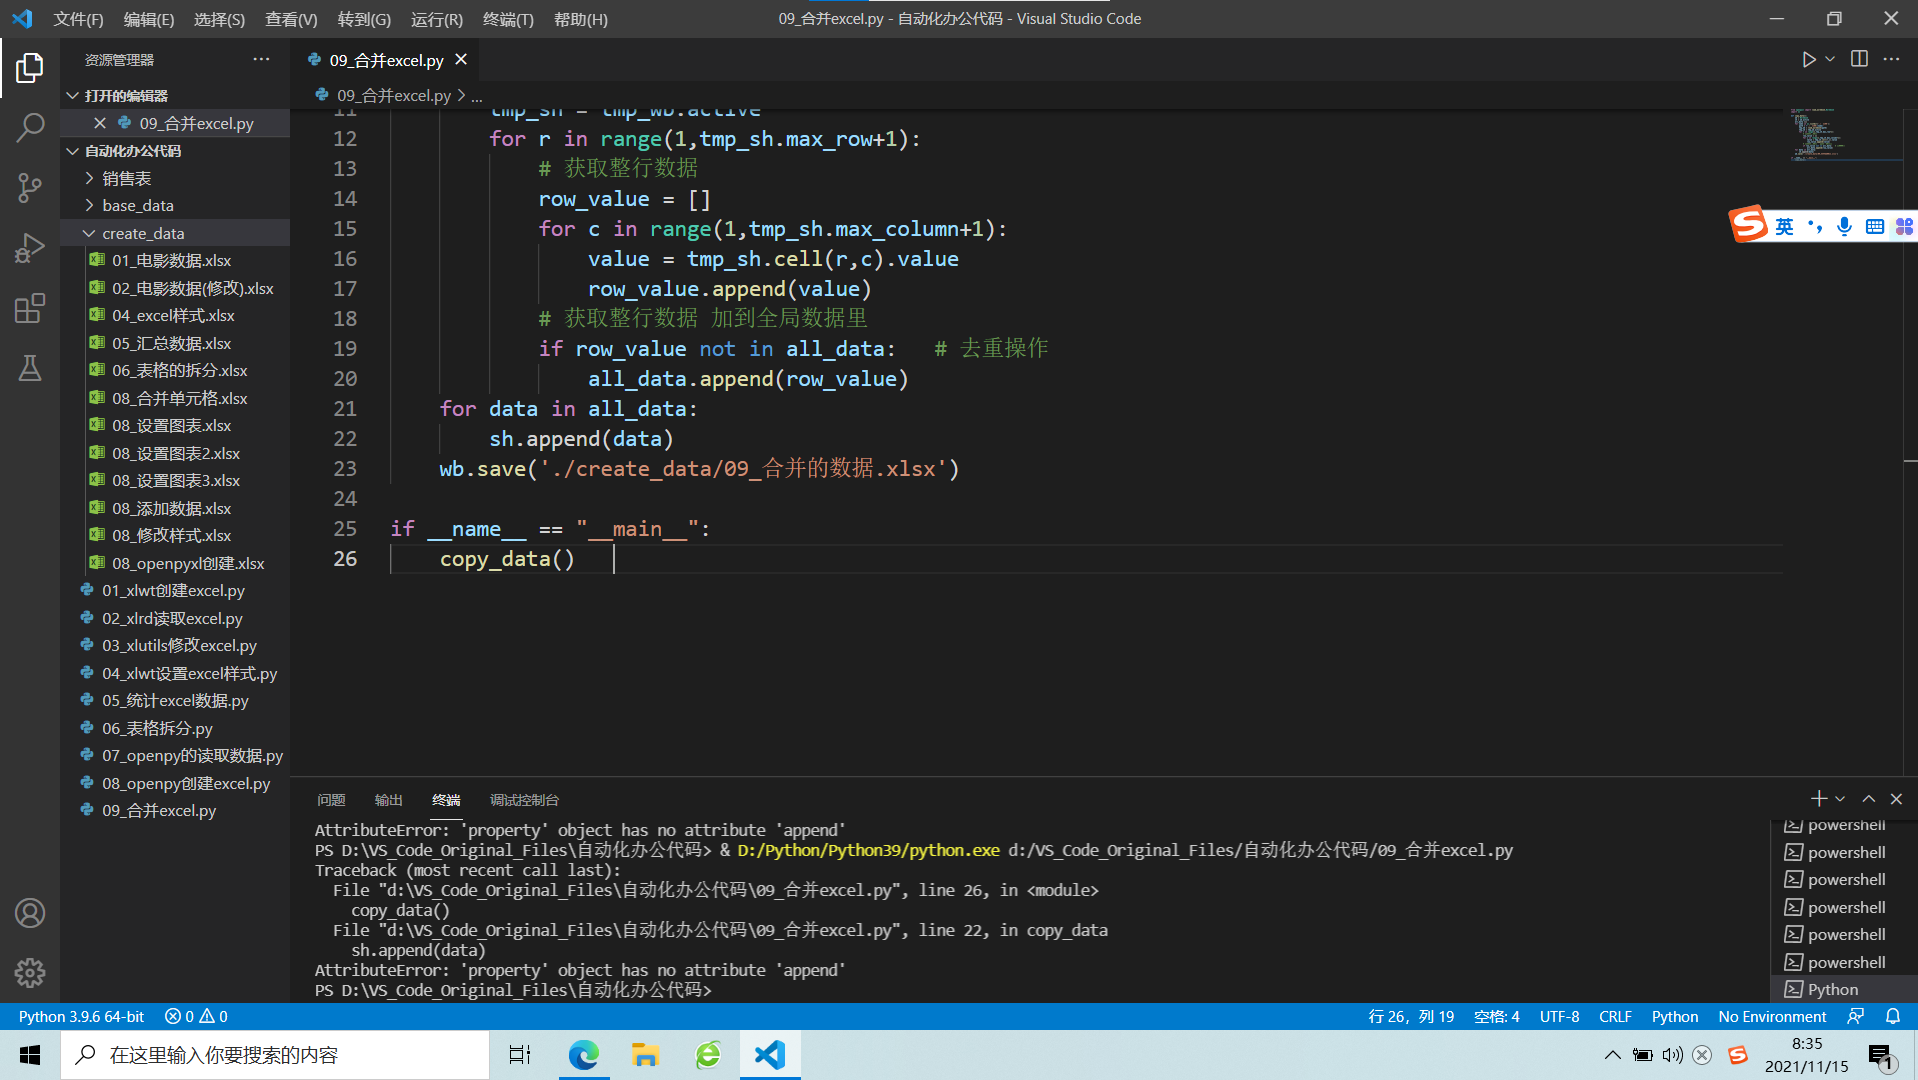Open Sogou soft keyboard icon
This screenshot has width=1918, height=1080.
click(x=1874, y=227)
